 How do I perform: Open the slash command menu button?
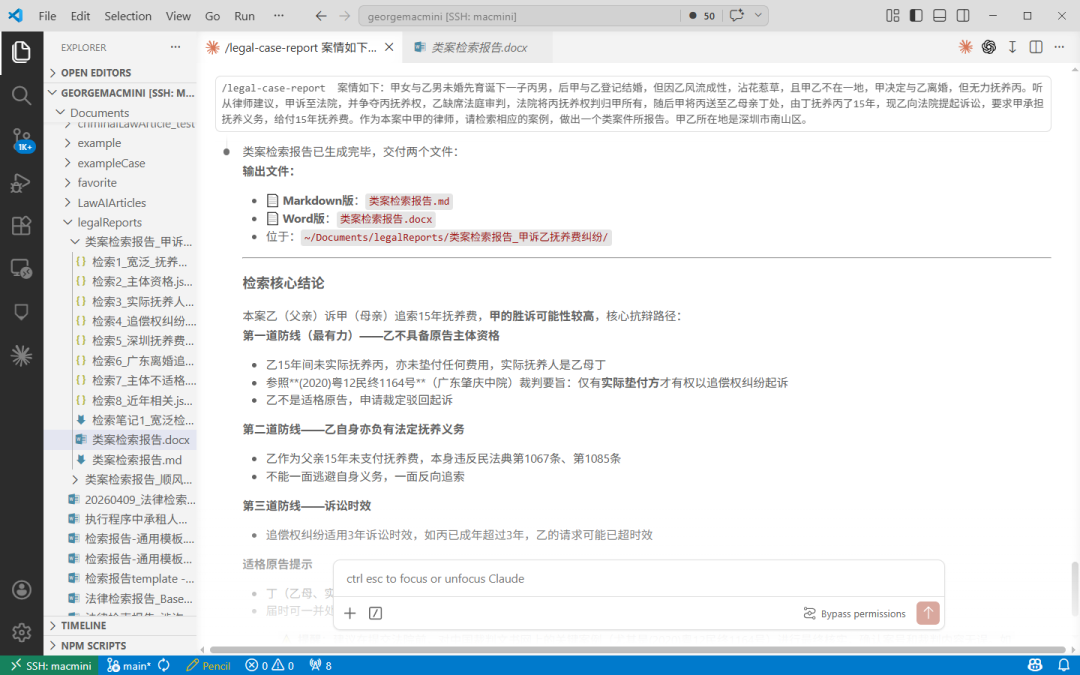tap(375, 613)
